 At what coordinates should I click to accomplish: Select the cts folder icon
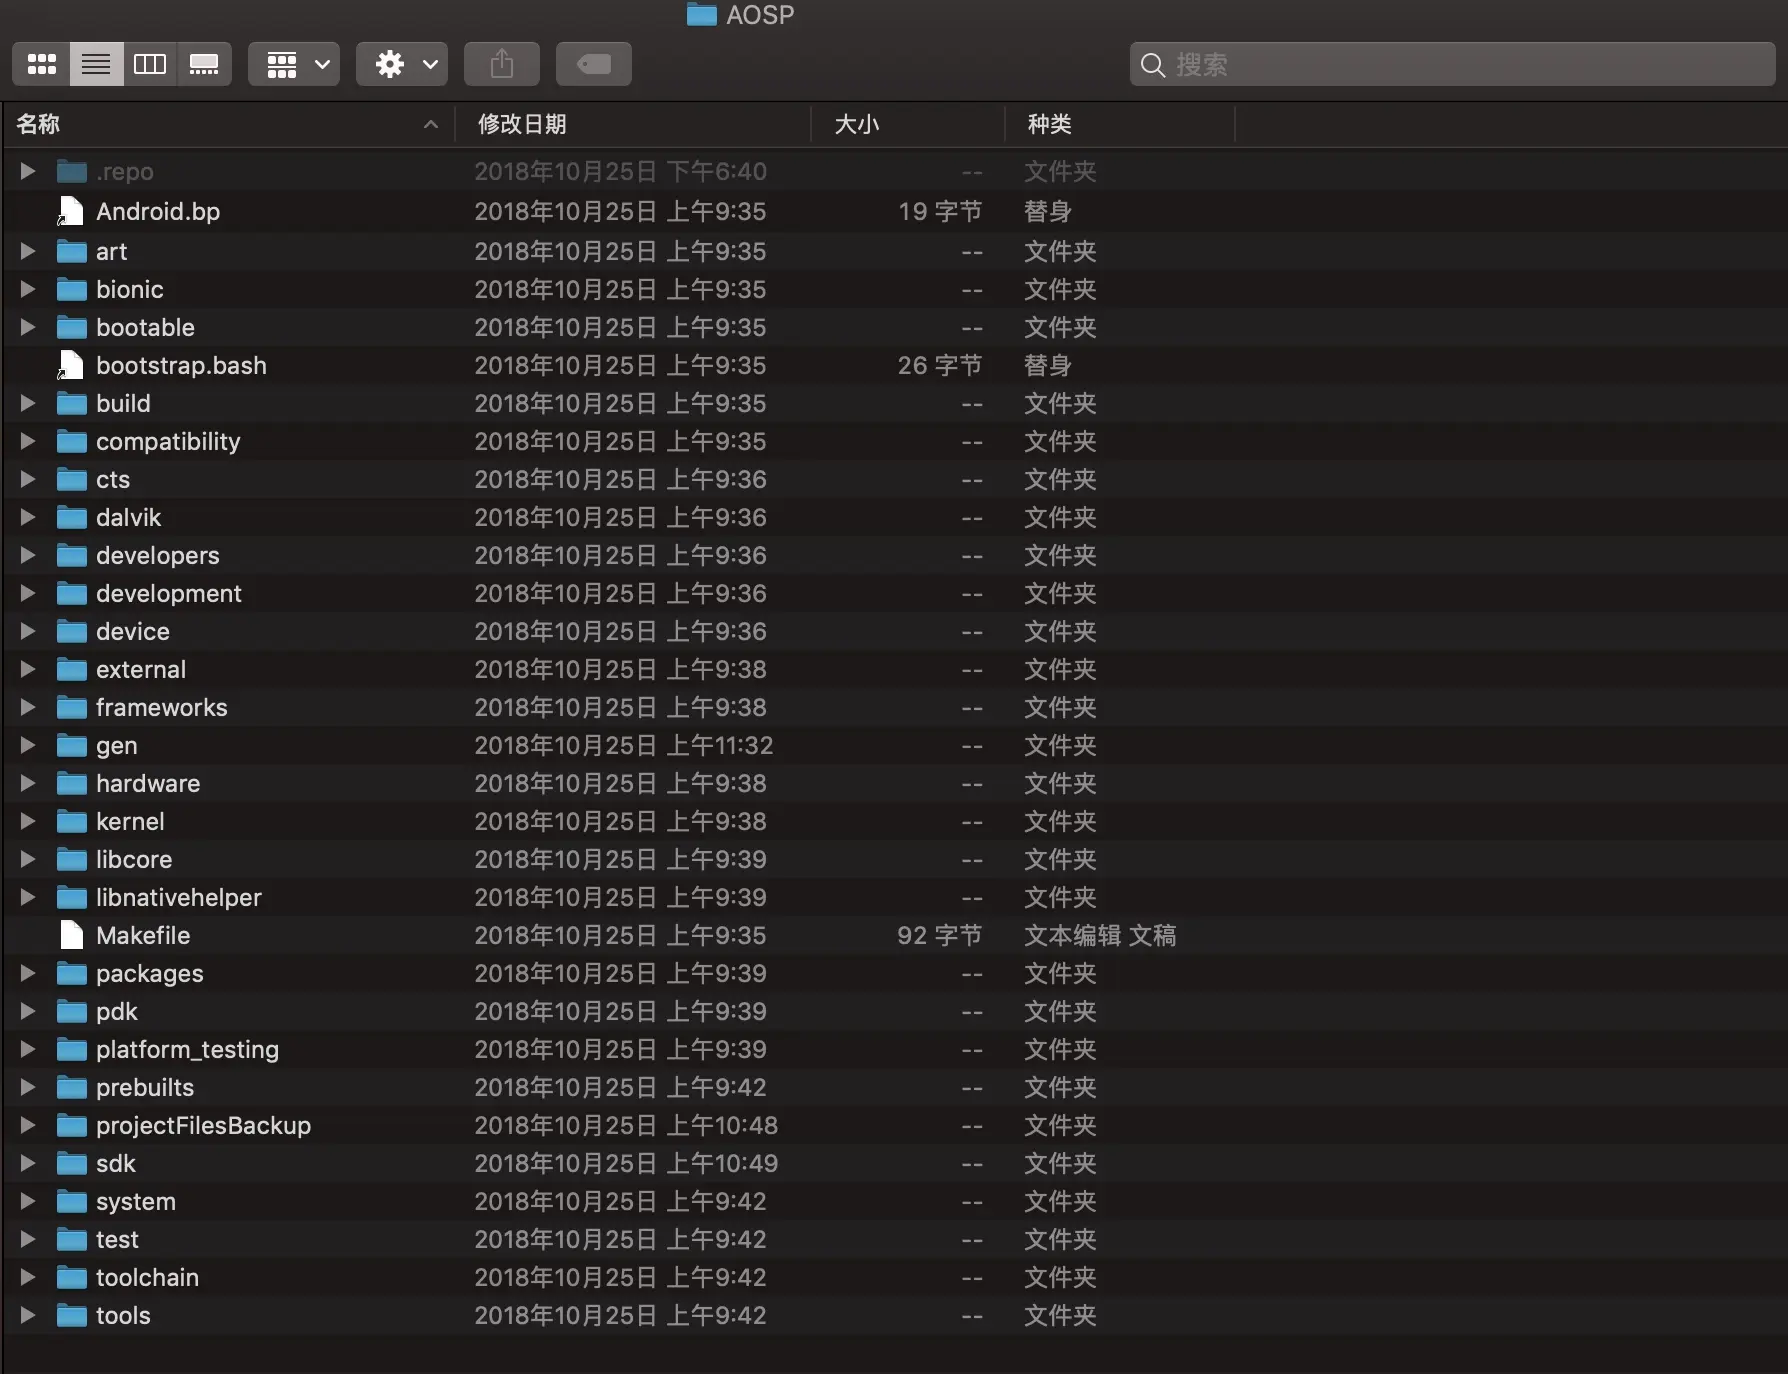[x=72, y=479]
